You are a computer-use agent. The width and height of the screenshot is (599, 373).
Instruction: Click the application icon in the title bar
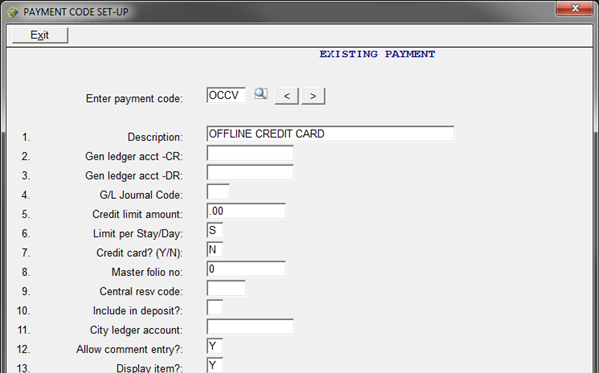13,12
